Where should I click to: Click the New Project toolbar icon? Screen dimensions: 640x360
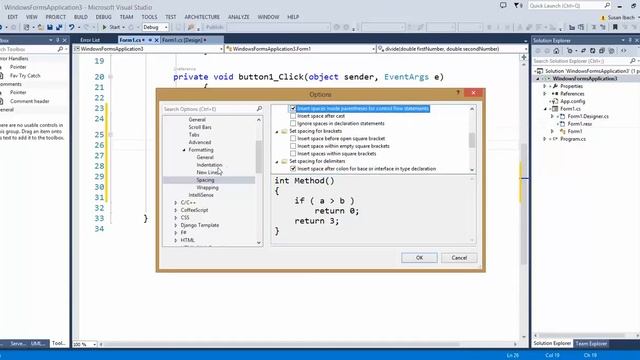27,27
